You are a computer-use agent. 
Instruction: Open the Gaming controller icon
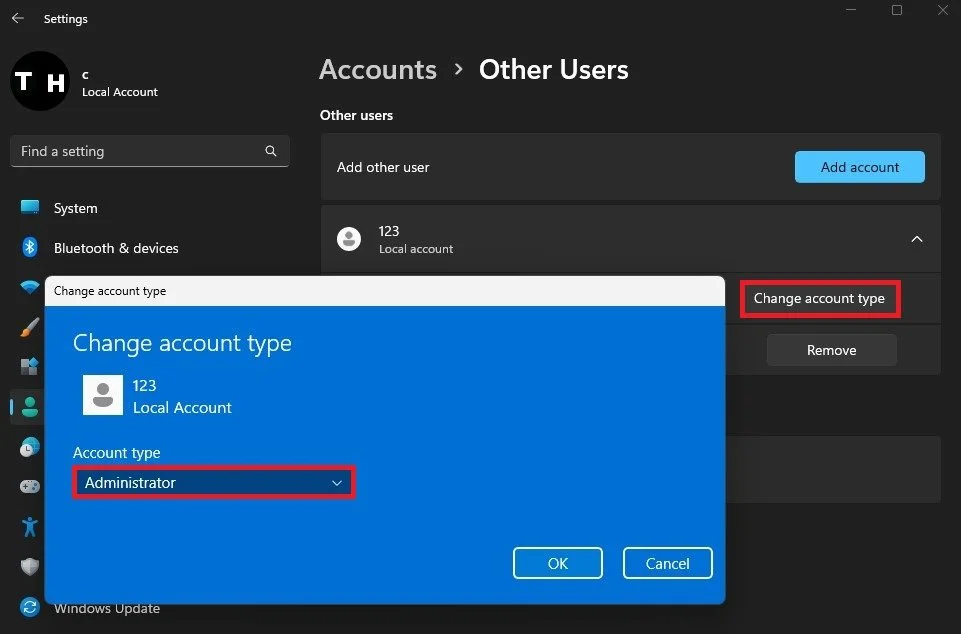click(x=29, y=486)
